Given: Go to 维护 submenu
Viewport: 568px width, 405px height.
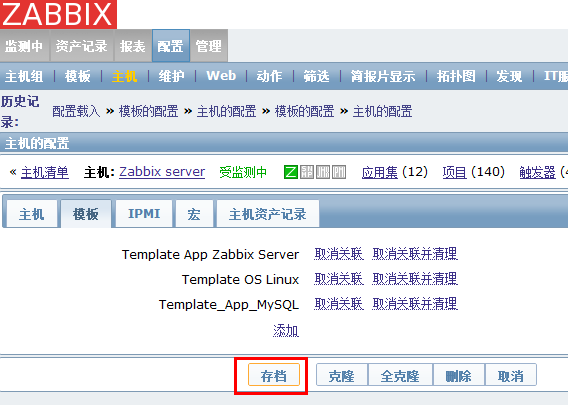Looking at the screenshot, I should click(x=172, y=76).
